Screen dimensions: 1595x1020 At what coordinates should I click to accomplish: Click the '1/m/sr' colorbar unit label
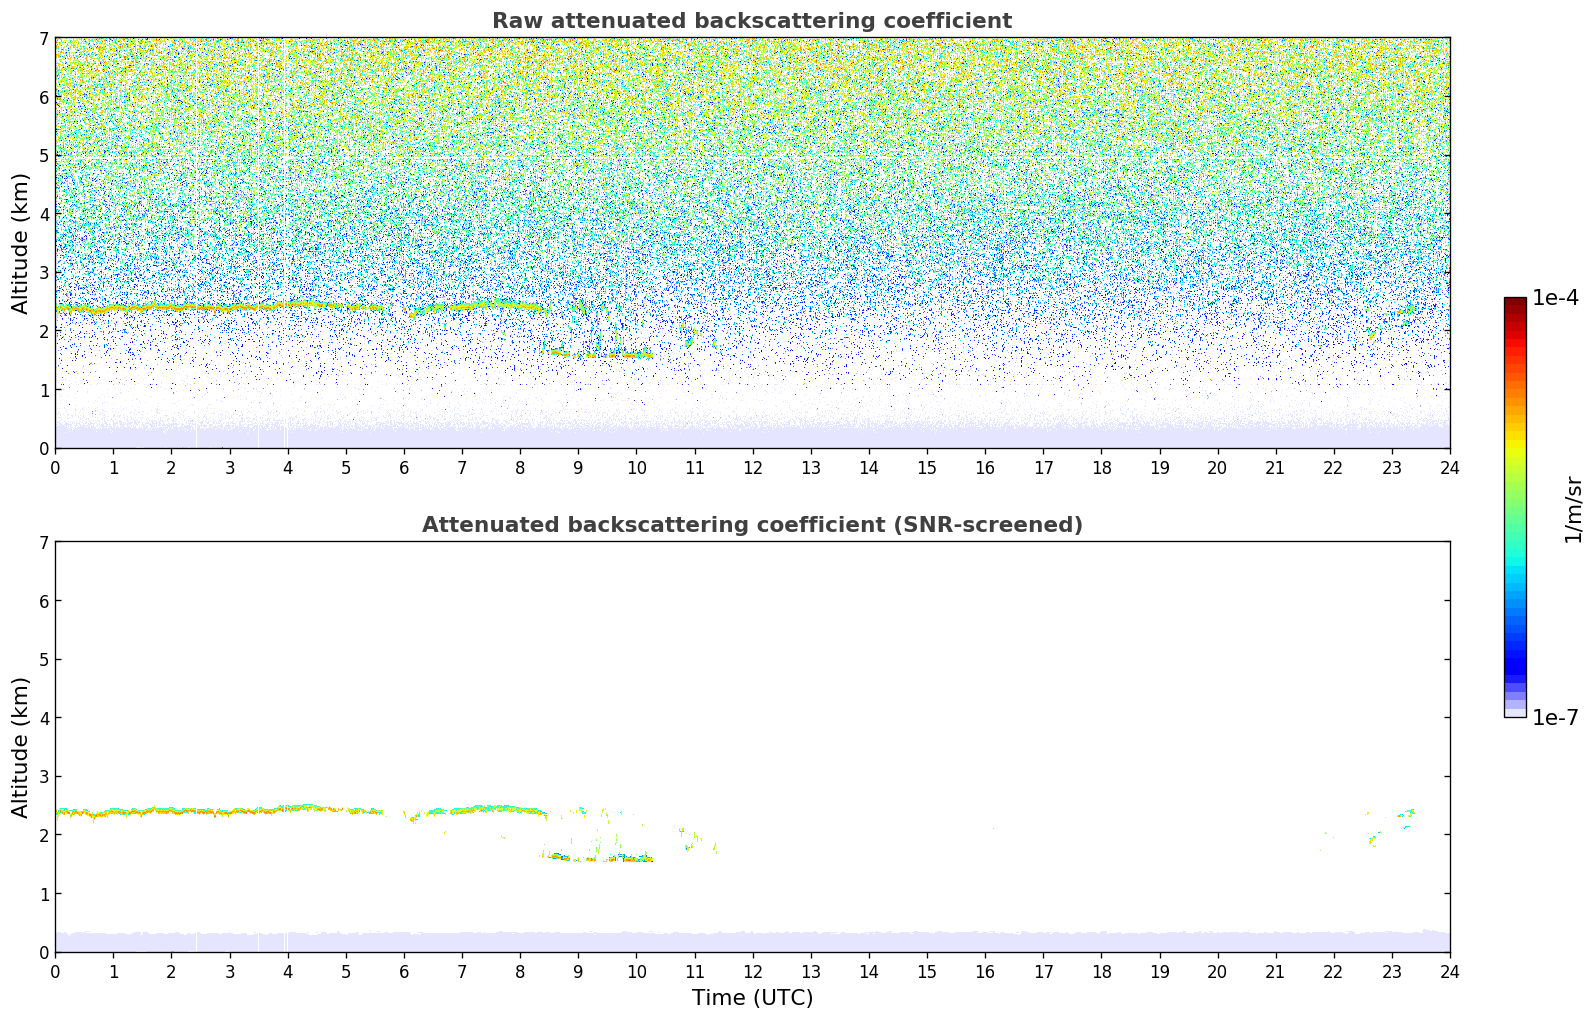click(1573, 509)
